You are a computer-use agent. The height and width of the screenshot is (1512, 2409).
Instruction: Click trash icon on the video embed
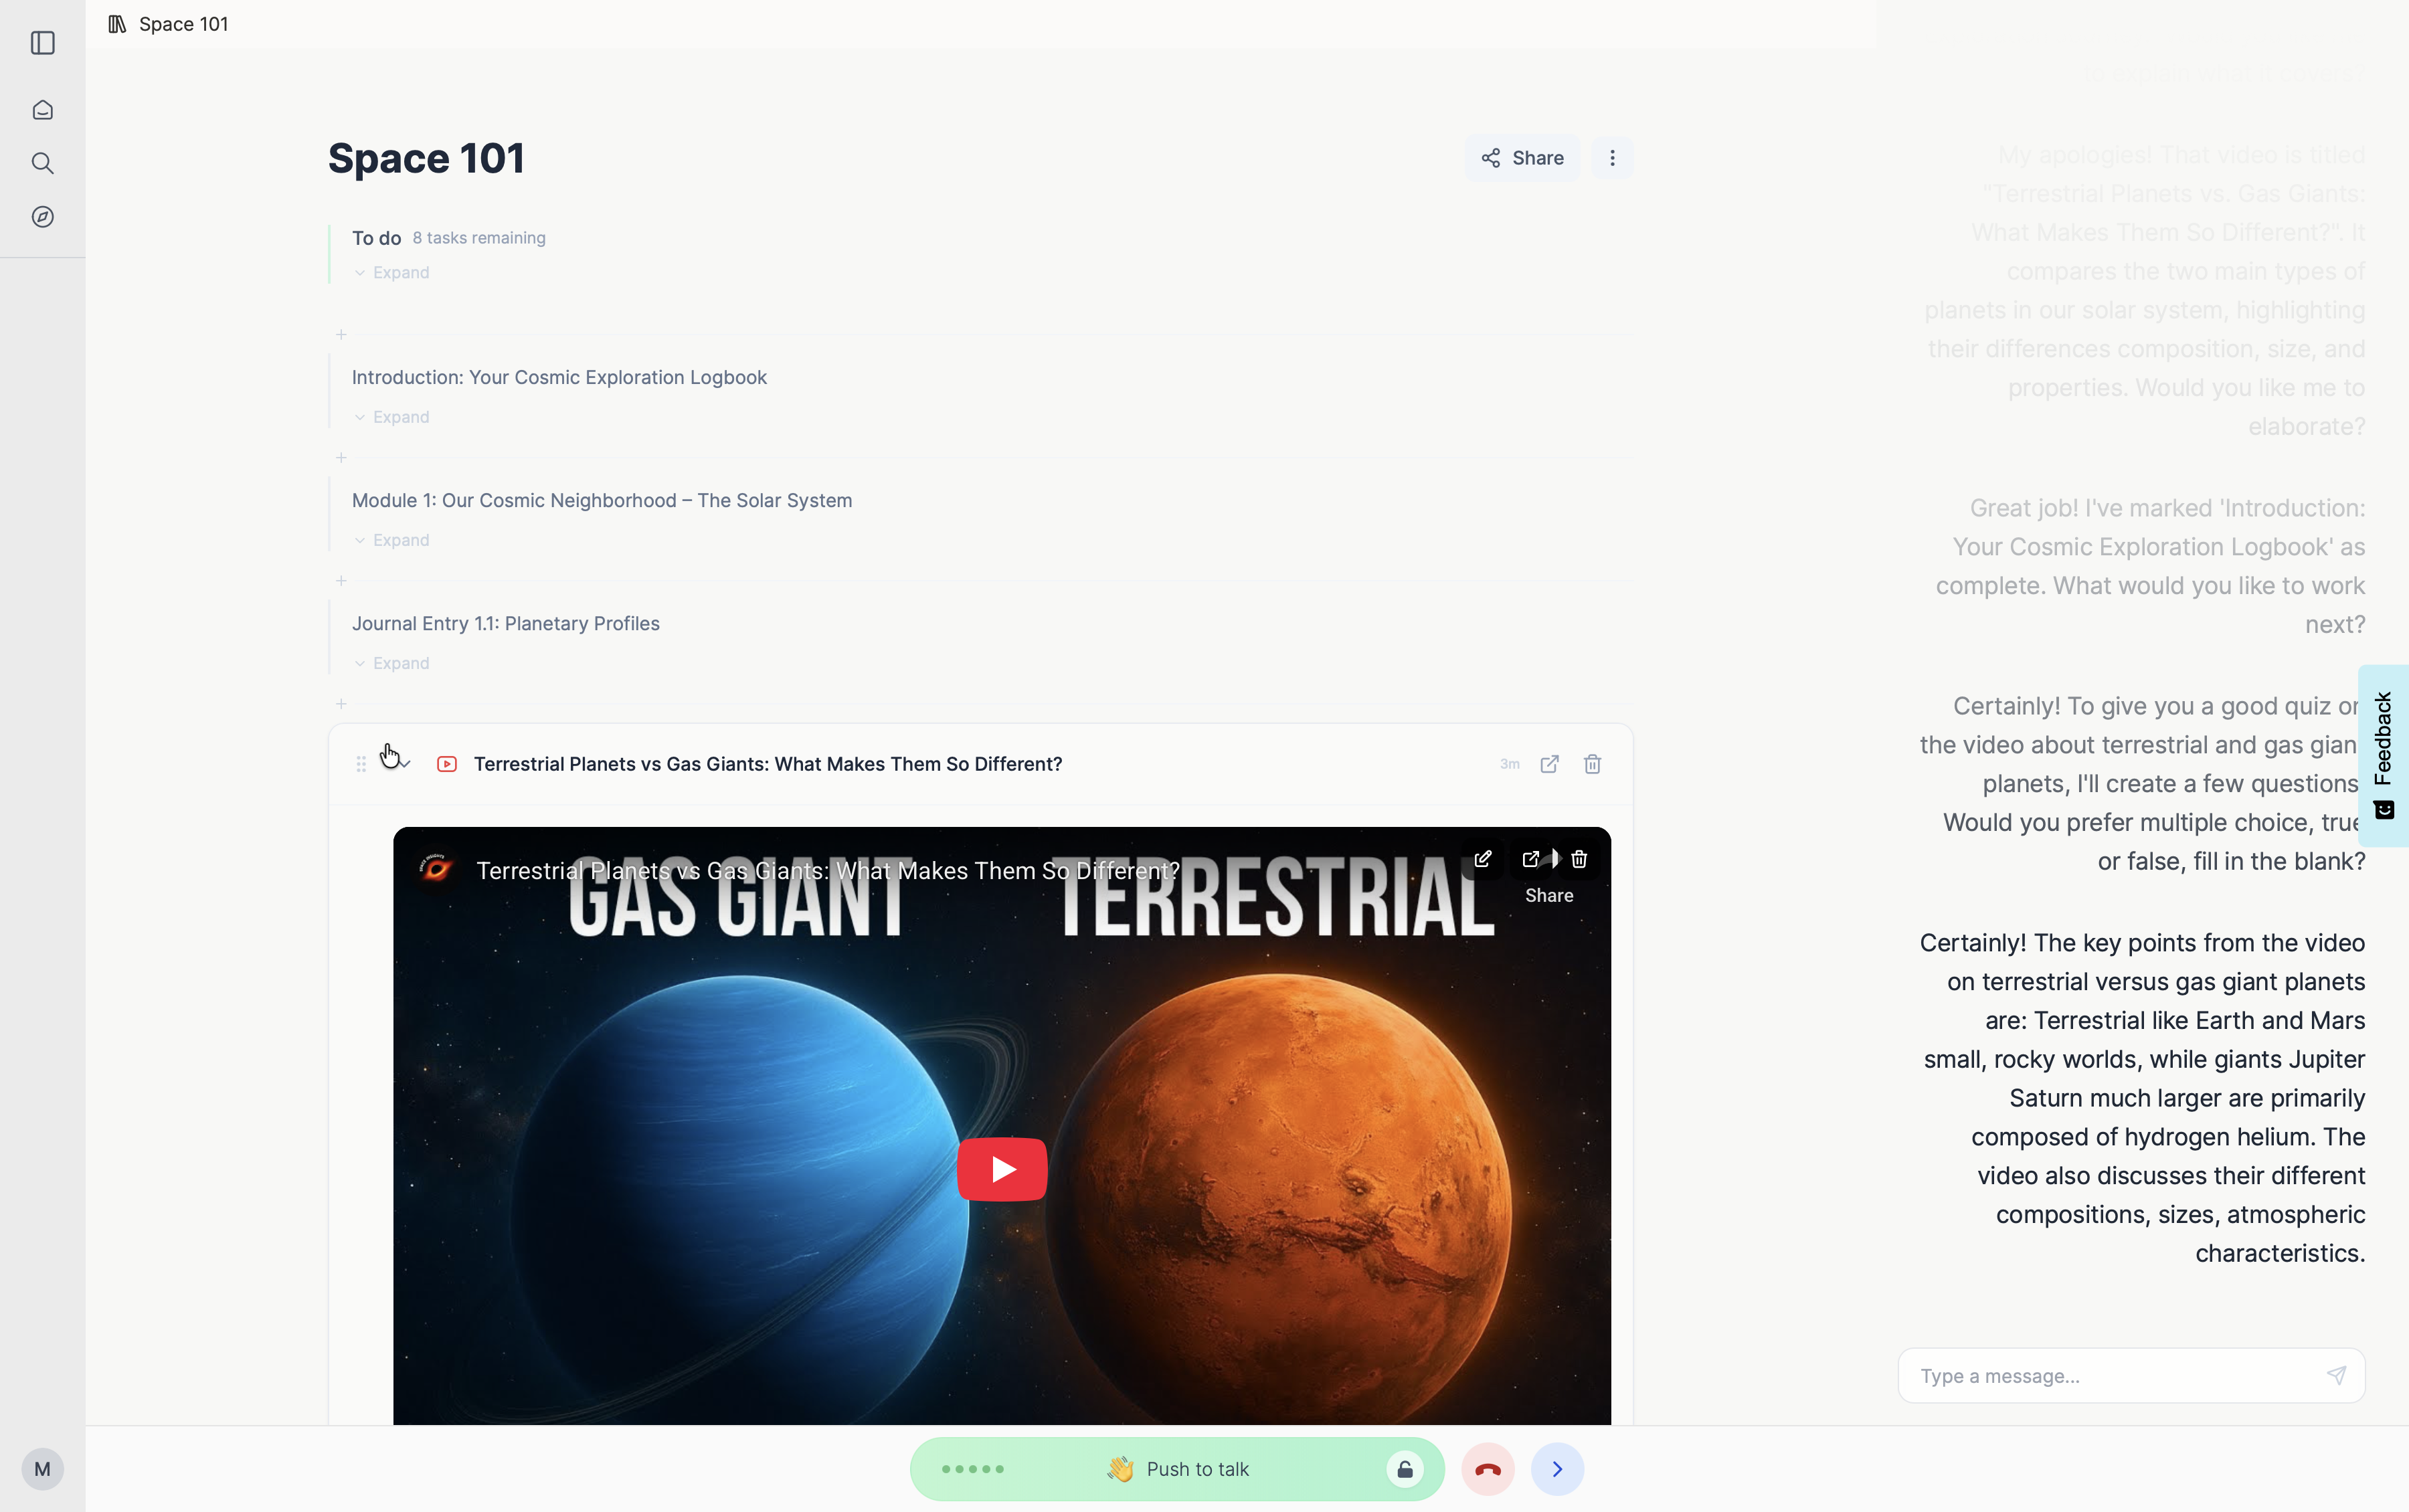click(1579, 859)
